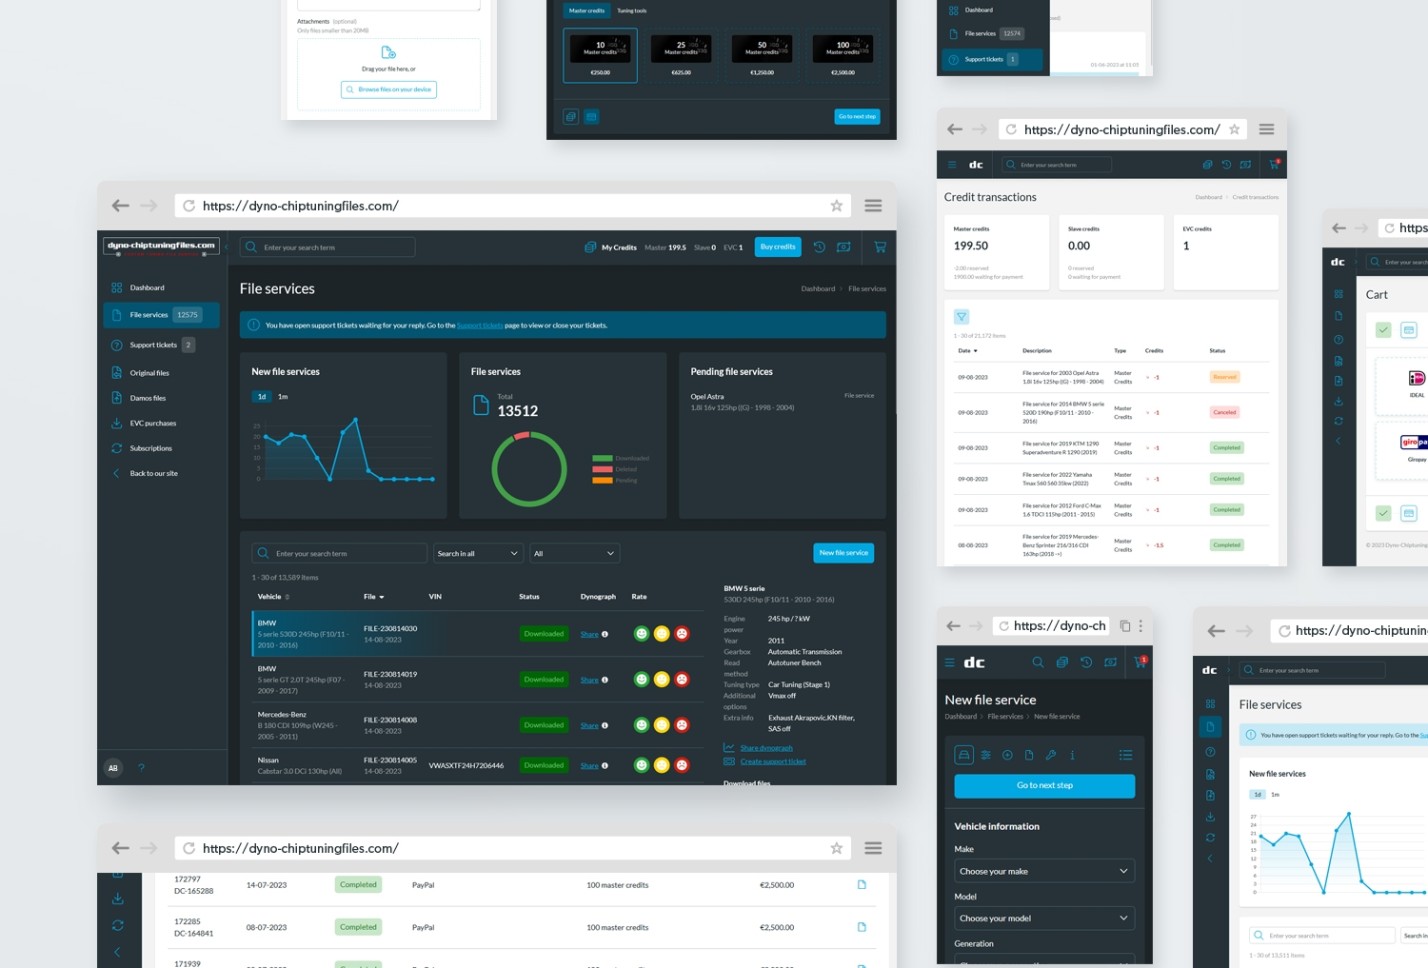This screenshot has width=1428, height=968.
Task: Open the hamburger menu beside the dc logo
Action: pos(950,662)
